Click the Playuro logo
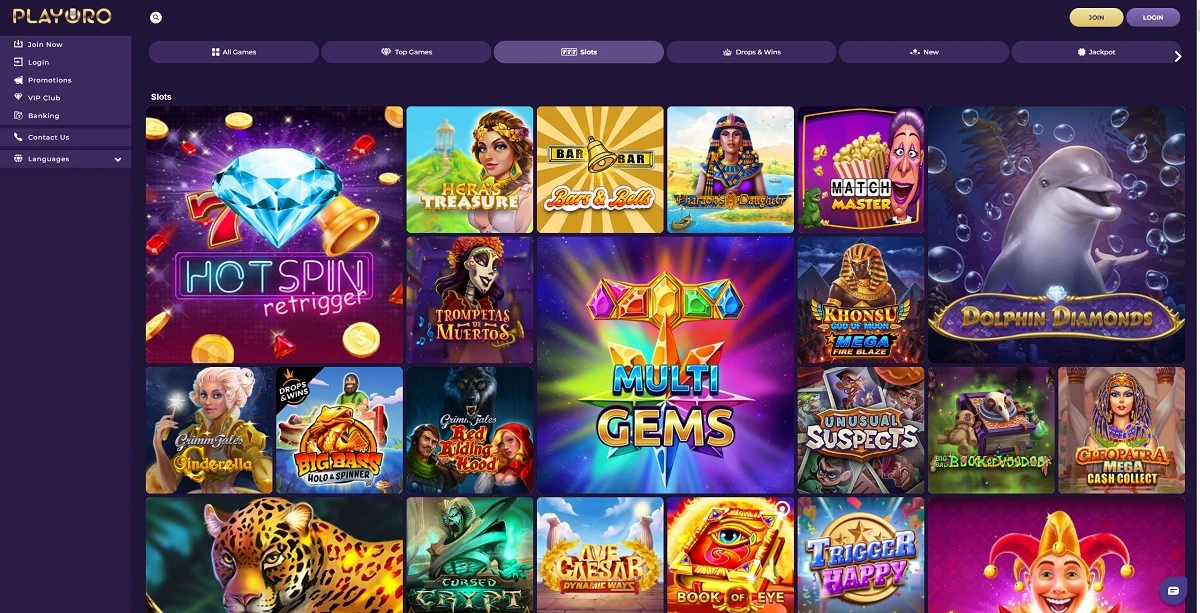Image resolution: width=1200 pixels, height=613 pixels. pos(62,16)
